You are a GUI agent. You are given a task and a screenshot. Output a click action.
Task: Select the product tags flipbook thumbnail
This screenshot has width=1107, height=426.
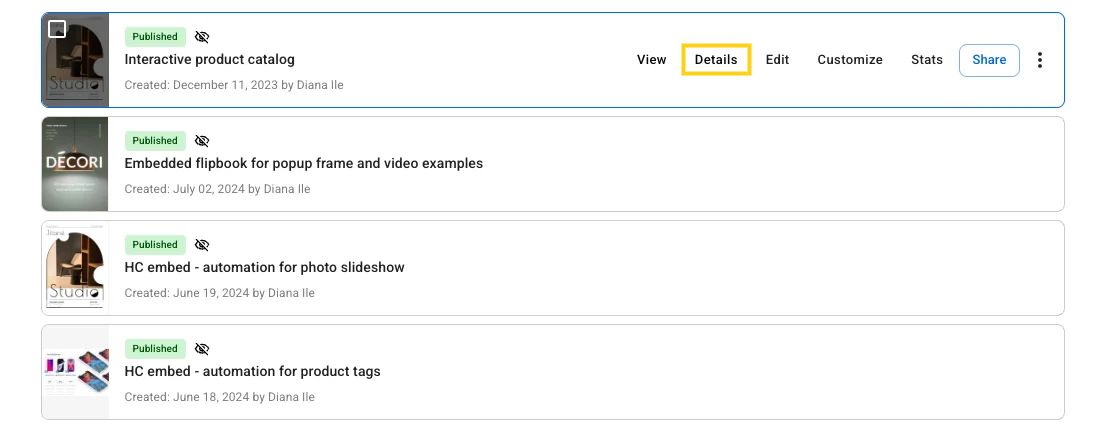point(75,372)
